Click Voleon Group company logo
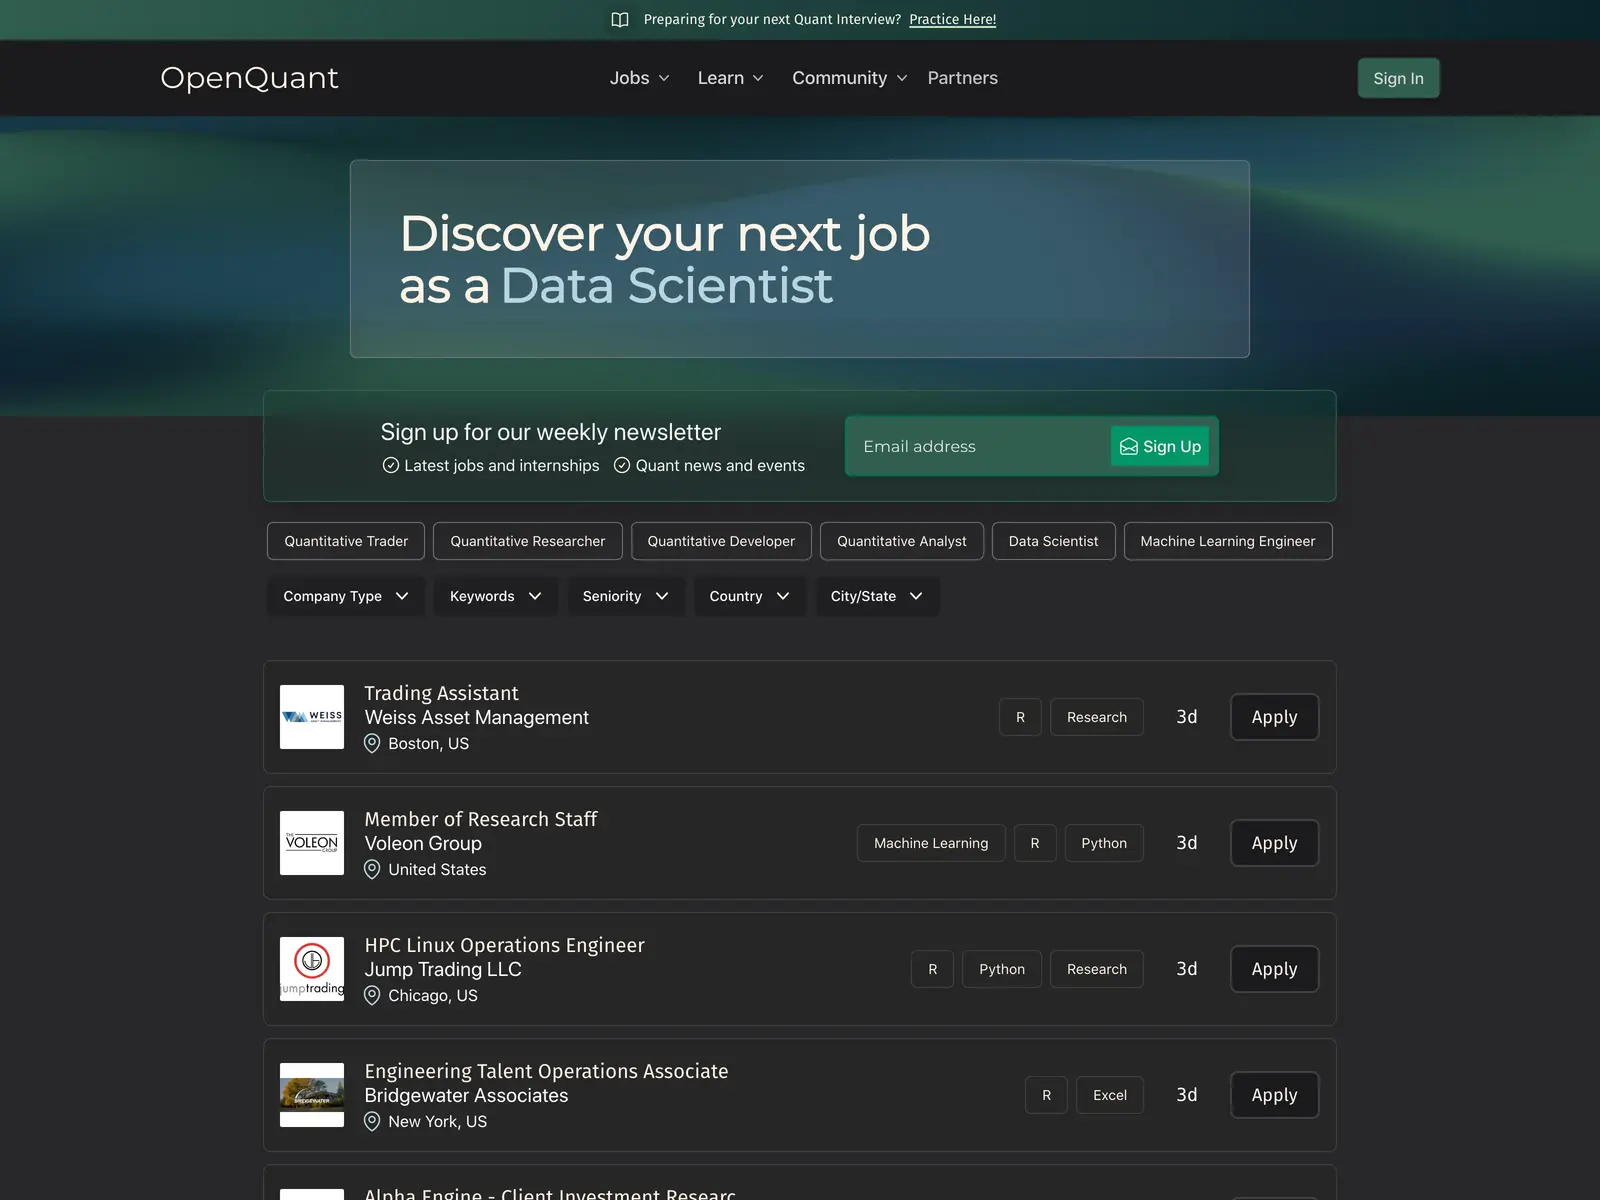The width and height of the screenshot is (1600, 1200). coord(312,843)
